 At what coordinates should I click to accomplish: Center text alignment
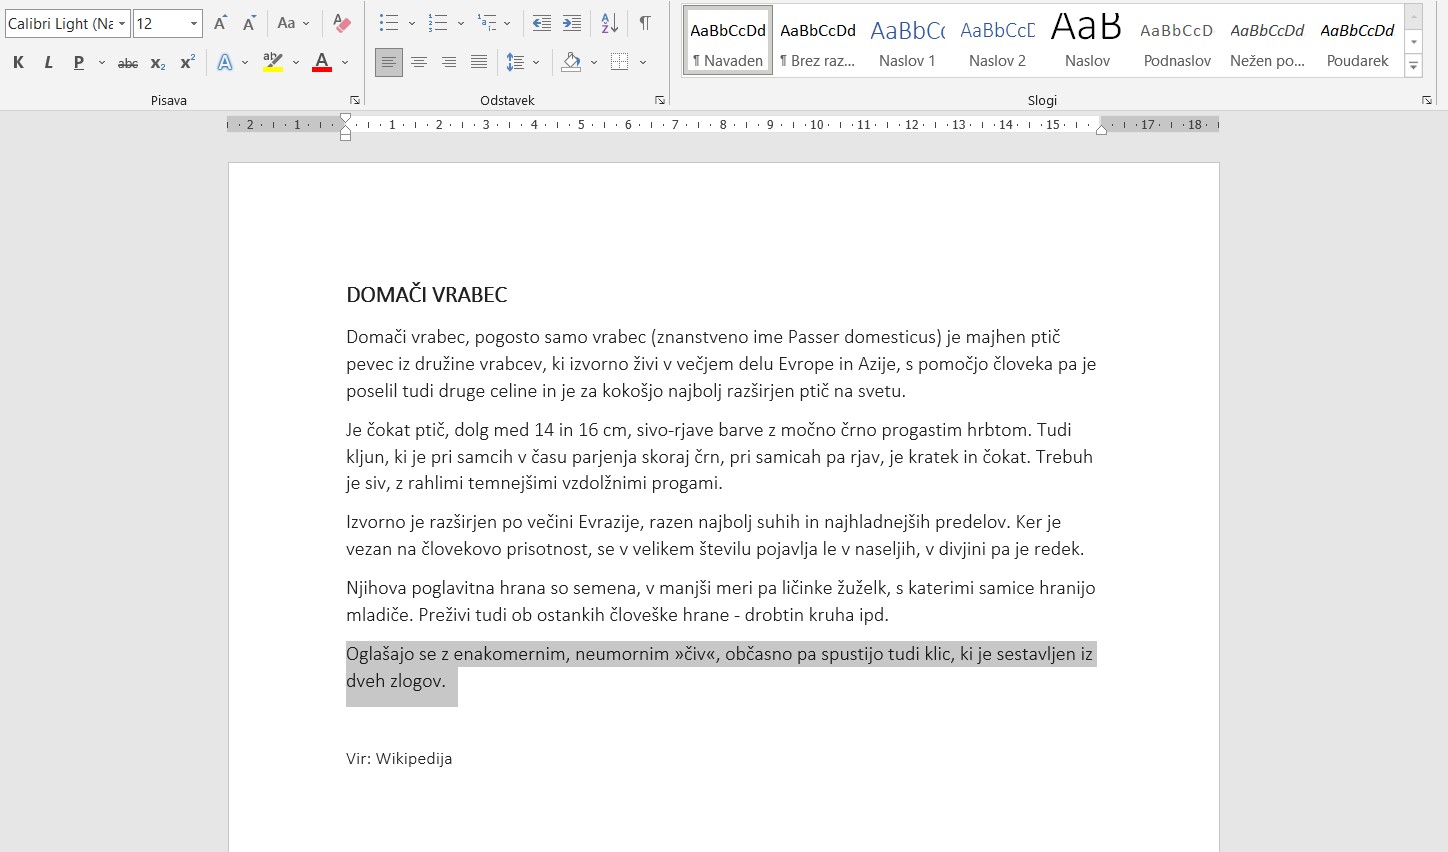419,63
